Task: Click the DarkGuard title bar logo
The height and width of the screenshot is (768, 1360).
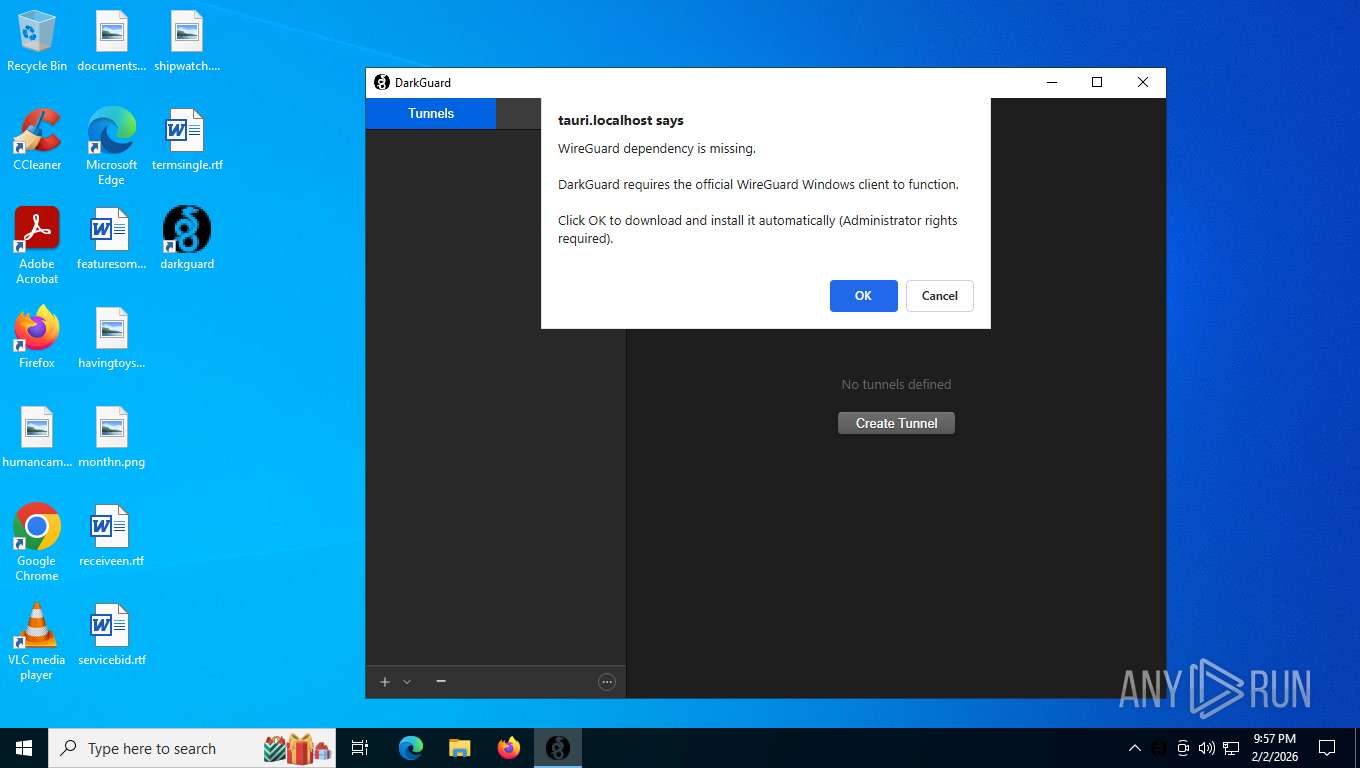Action: (x=381, y=82)
